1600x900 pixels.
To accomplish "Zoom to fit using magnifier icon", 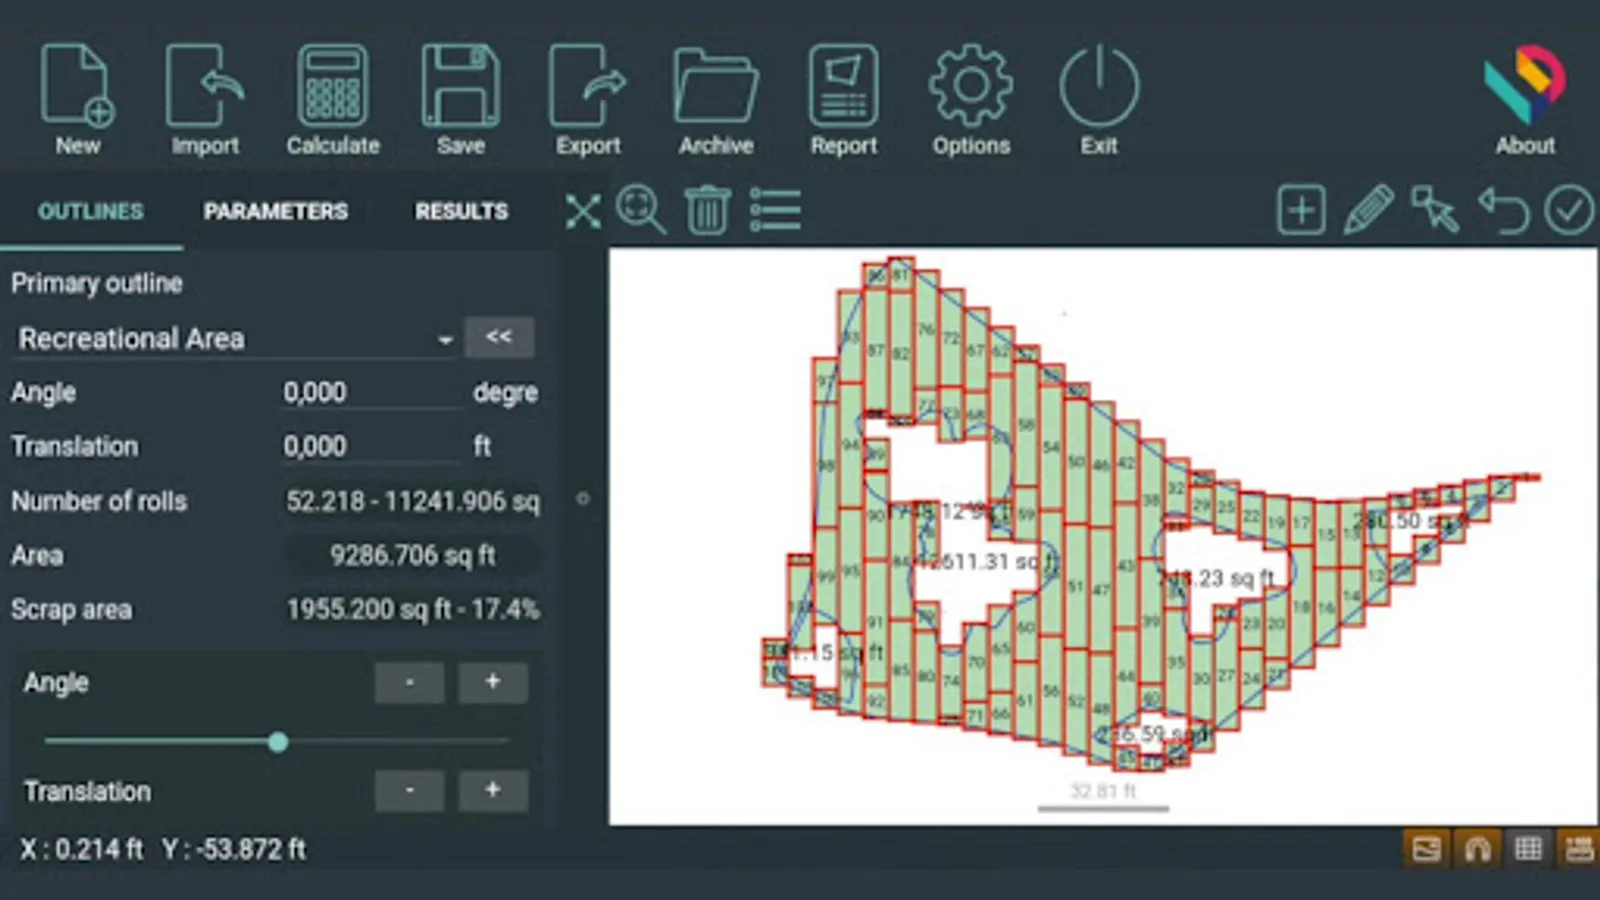I will pos(642,210).
